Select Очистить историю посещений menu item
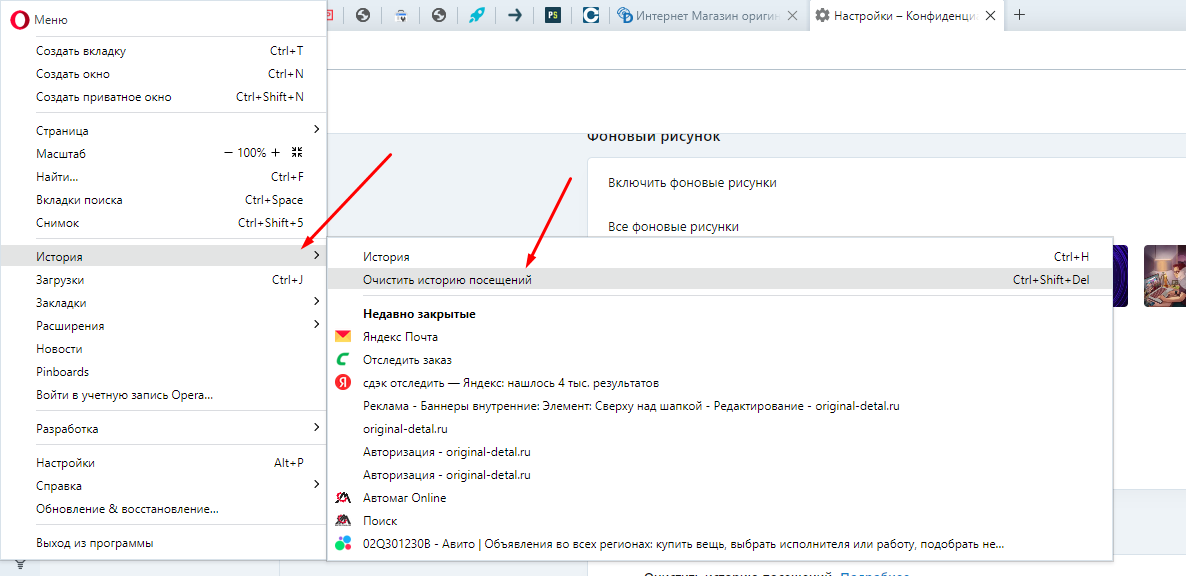This screenshot has width=1186, height=576. click(x=447, y=280)
